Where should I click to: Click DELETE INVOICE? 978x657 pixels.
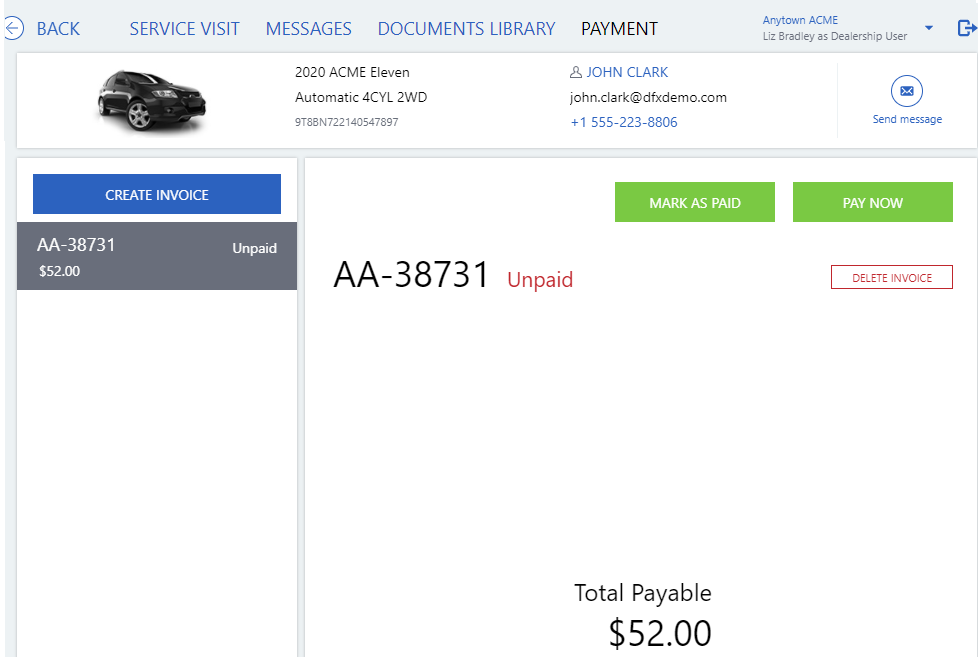(x=891, y=277)
